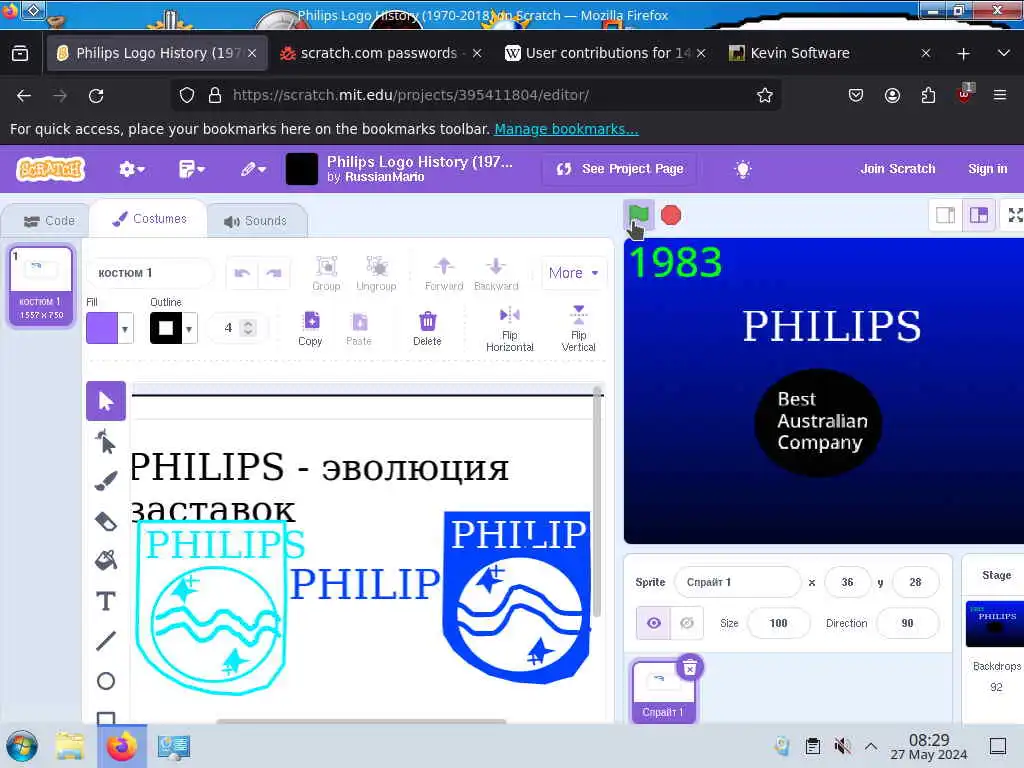Open Firefox from the taskbar

[x=122, y=746]
